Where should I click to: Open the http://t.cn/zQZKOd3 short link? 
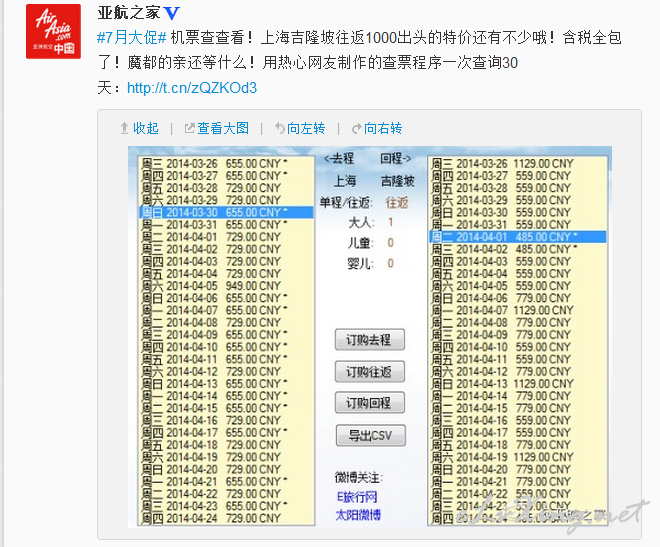[x=192, y=88]
